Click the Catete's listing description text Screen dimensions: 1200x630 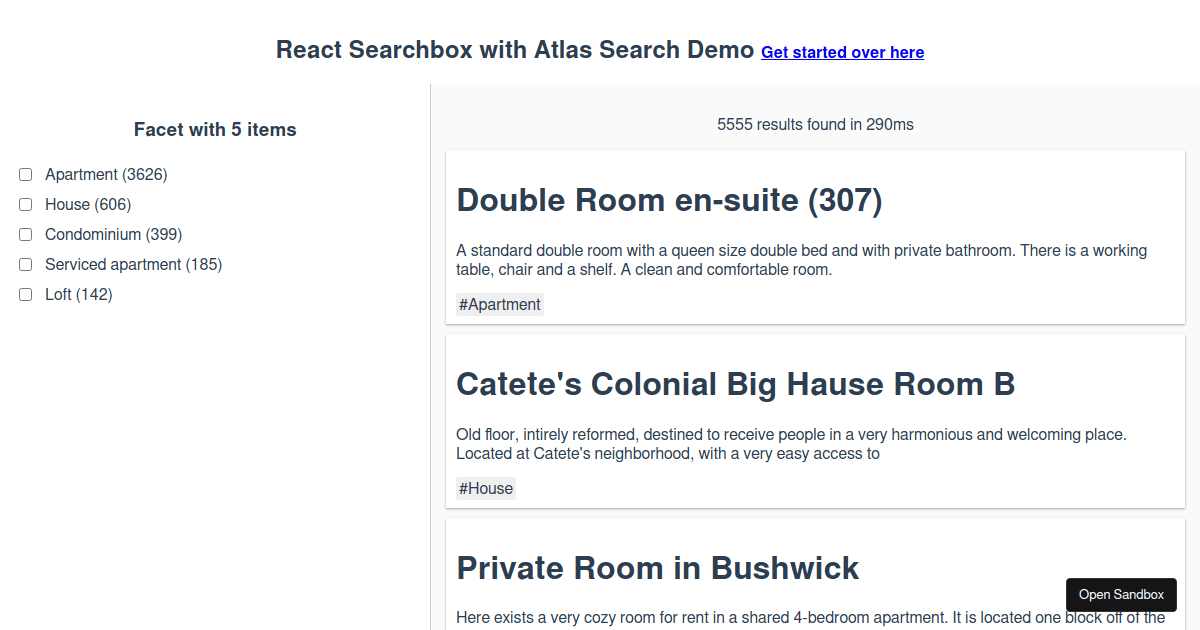tap(790, 444)
